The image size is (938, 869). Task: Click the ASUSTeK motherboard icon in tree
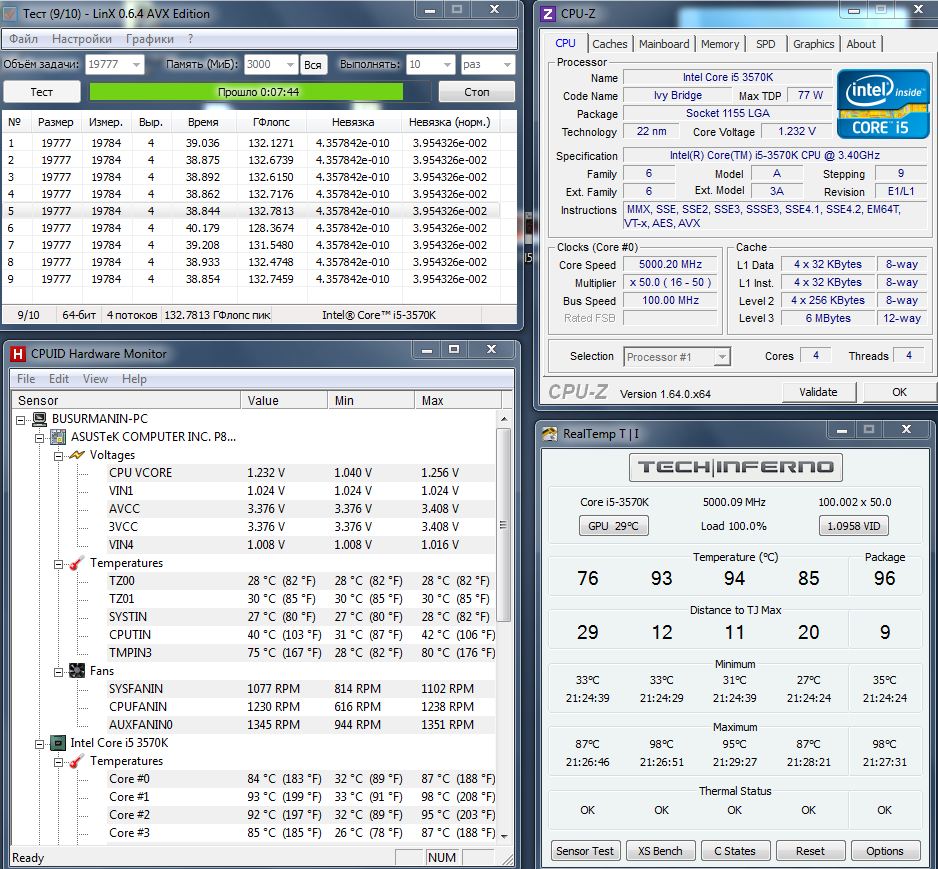(58, 437)
